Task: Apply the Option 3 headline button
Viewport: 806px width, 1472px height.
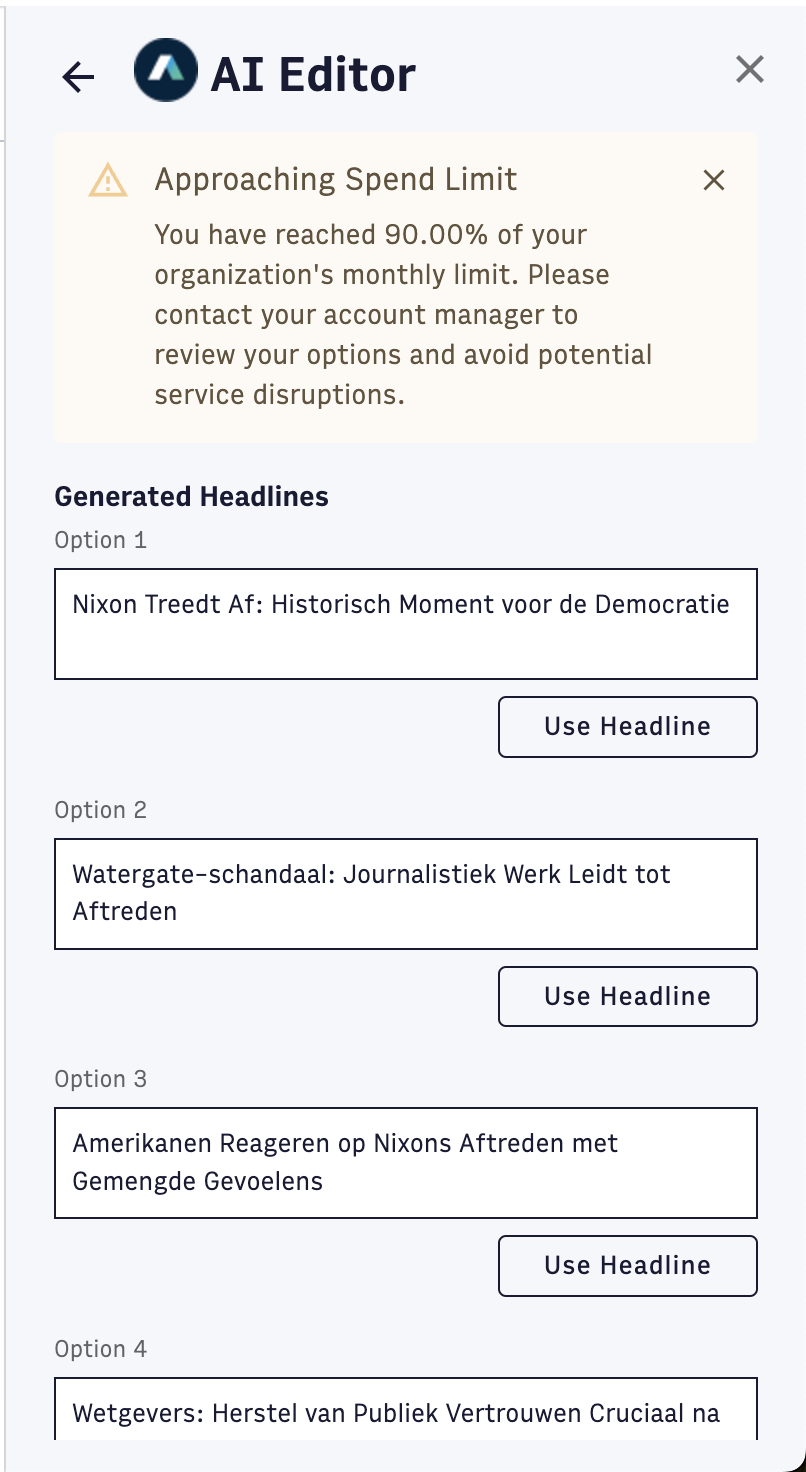Action: click(627, 1266)
